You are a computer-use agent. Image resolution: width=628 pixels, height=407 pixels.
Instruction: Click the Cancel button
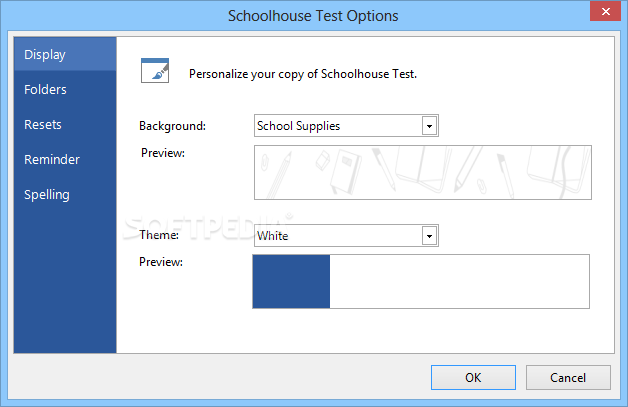[x=568, y=377]
